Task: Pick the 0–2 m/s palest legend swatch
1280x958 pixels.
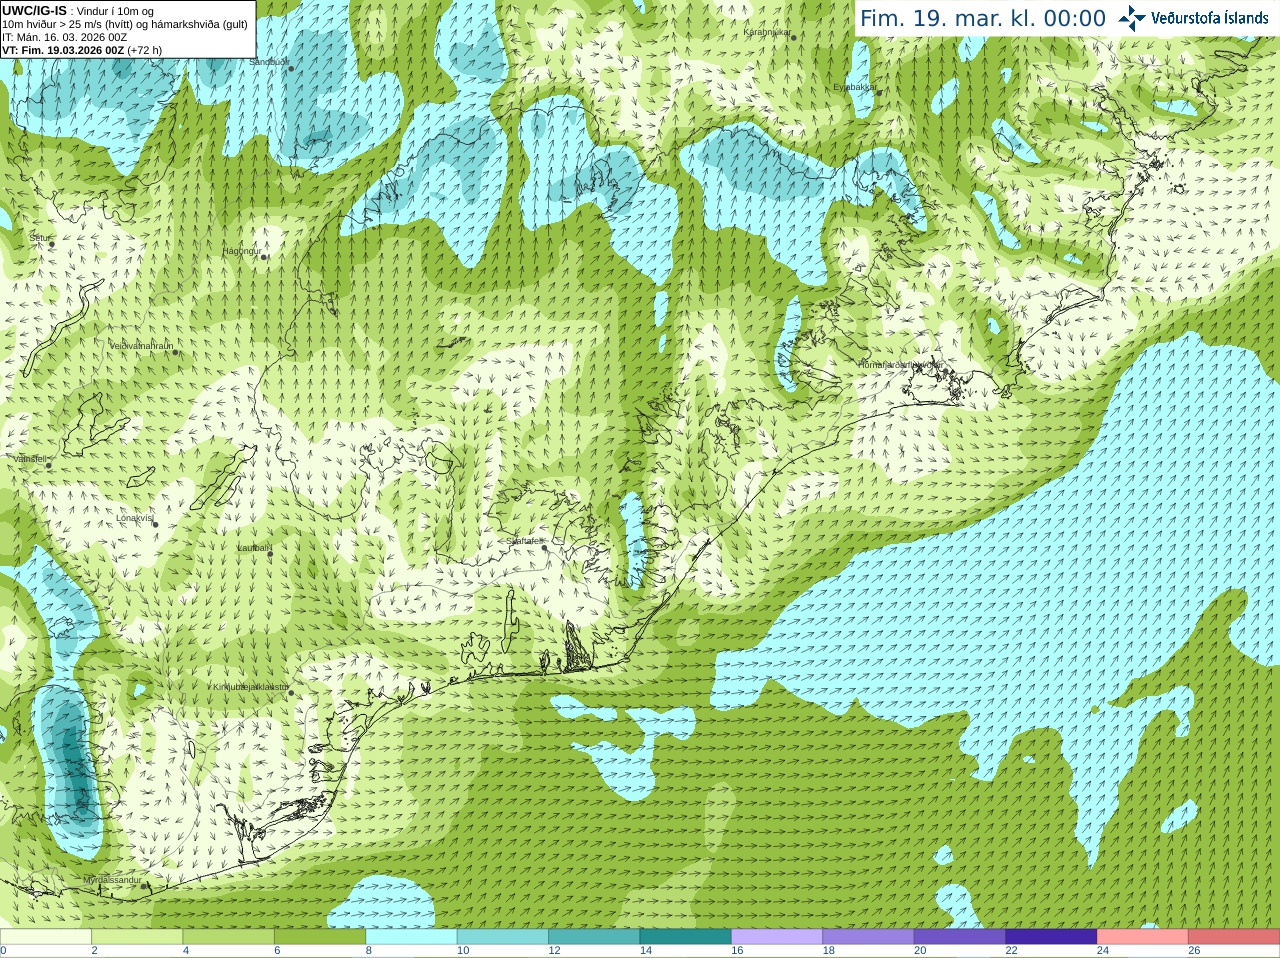Action: 46,937
